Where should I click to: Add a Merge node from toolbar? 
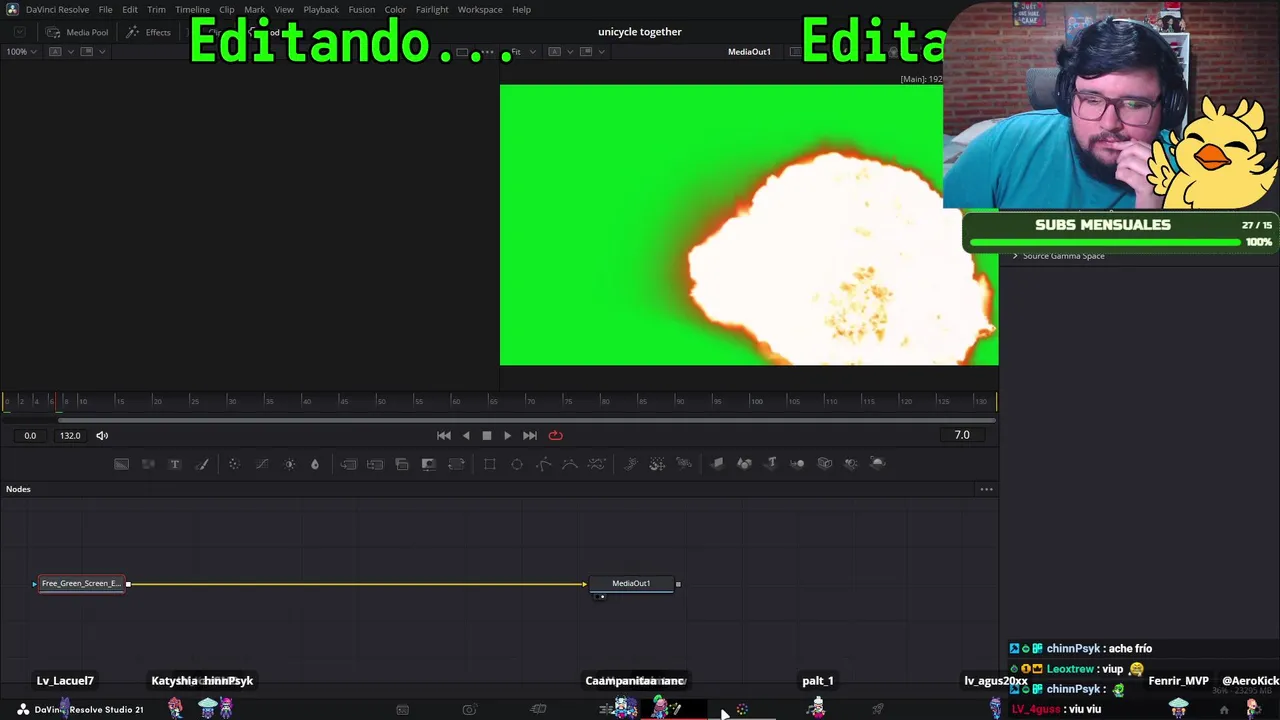[348, 463]
